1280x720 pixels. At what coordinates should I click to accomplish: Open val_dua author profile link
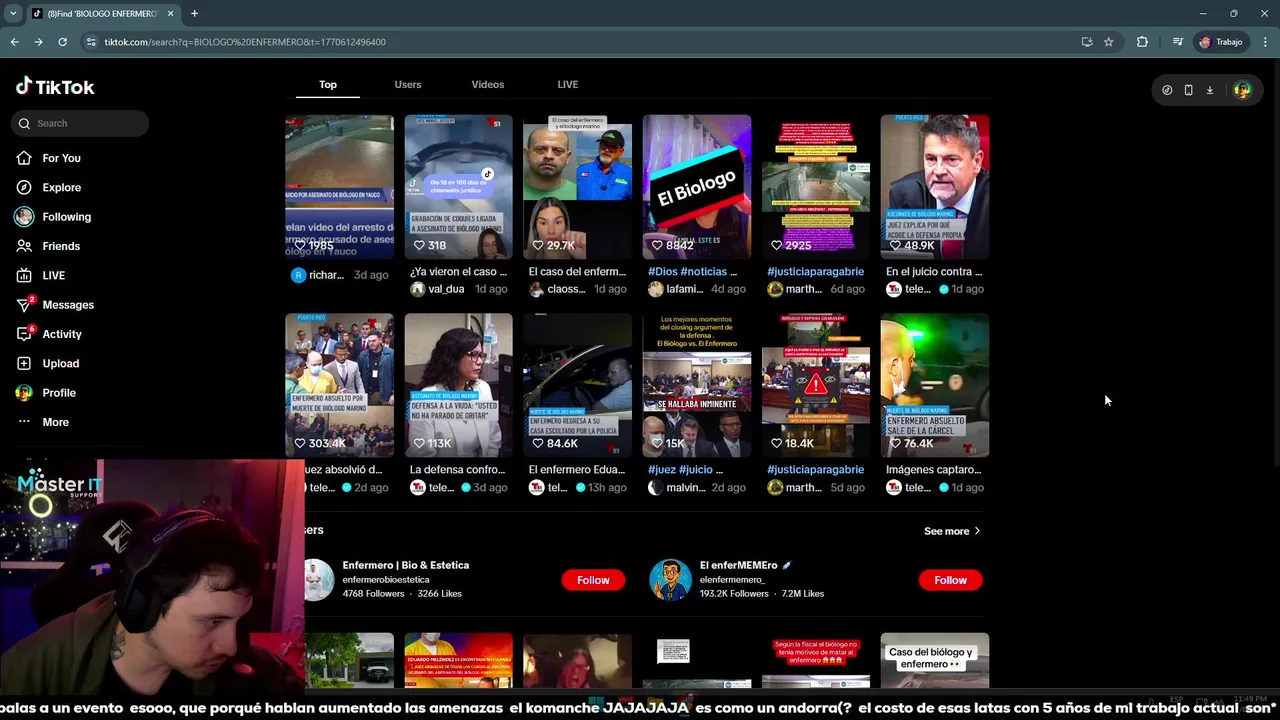point(437,289)
